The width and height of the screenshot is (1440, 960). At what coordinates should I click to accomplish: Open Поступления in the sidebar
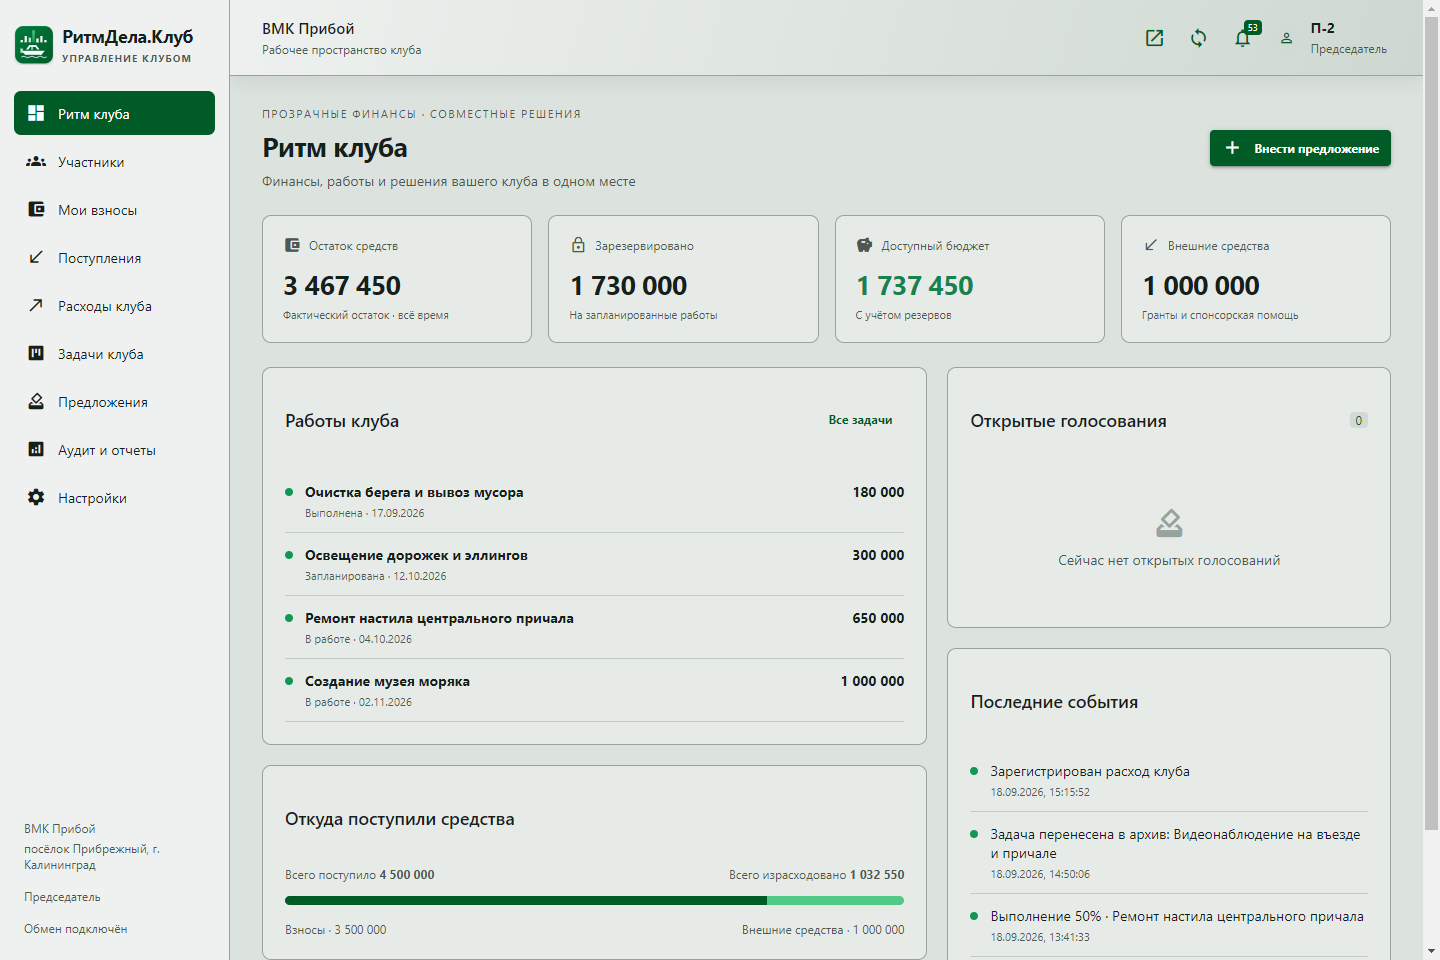click(x=114, y=258)
